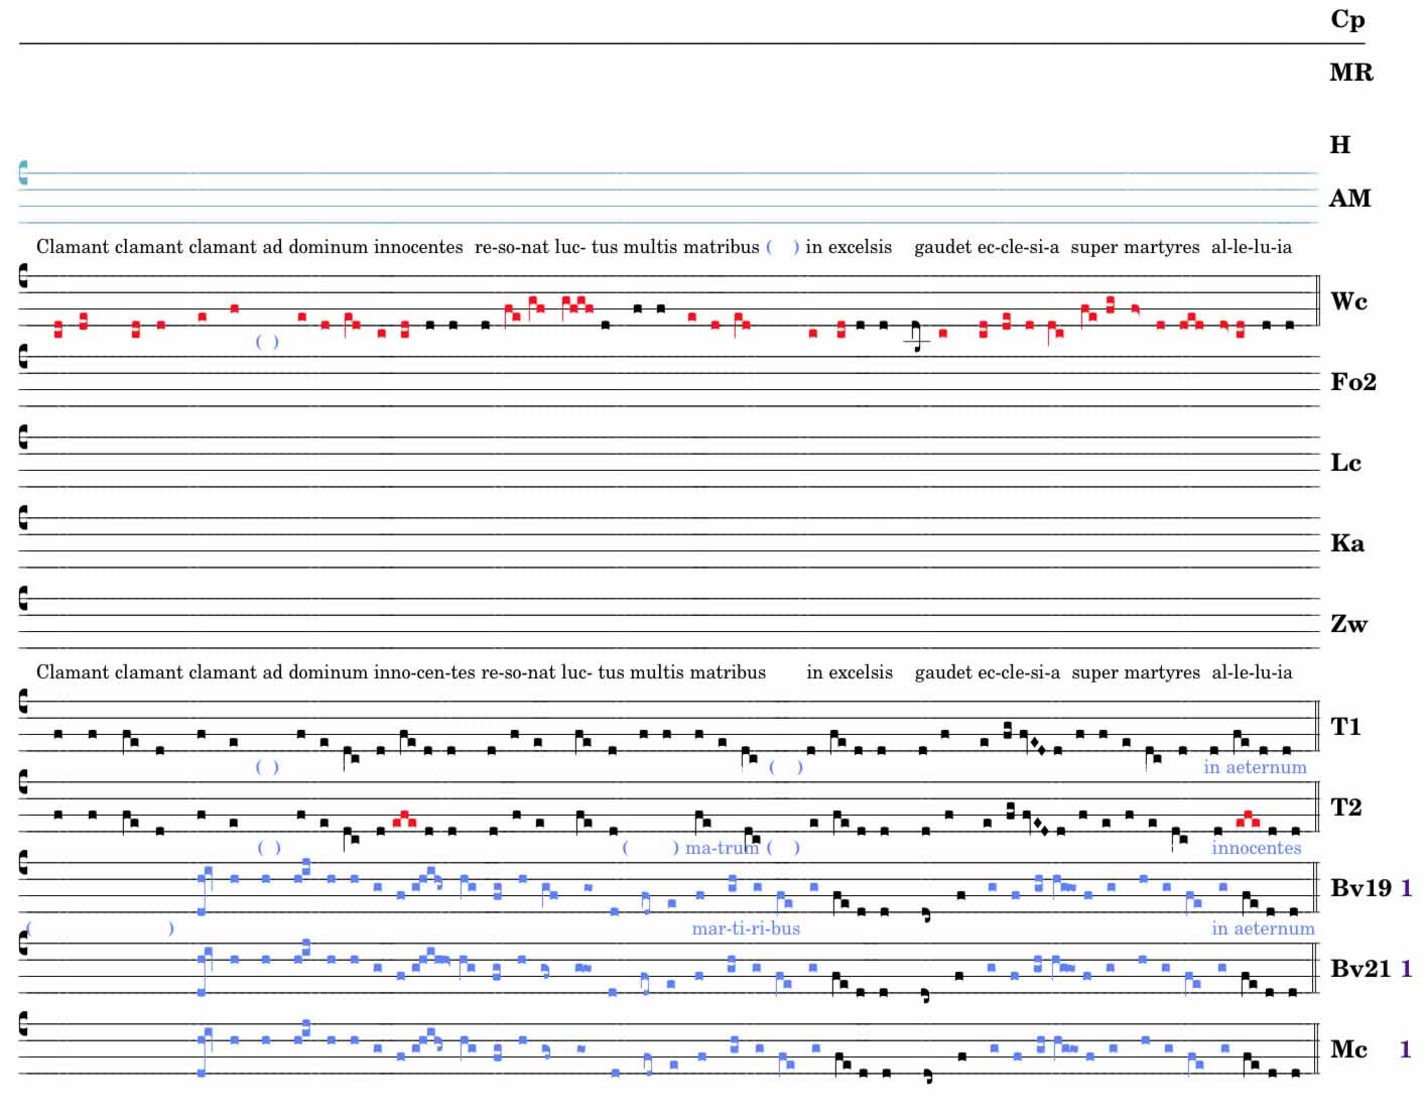
Task: Select the blue 'ma-trum' variant text
Action: (721, 848)
